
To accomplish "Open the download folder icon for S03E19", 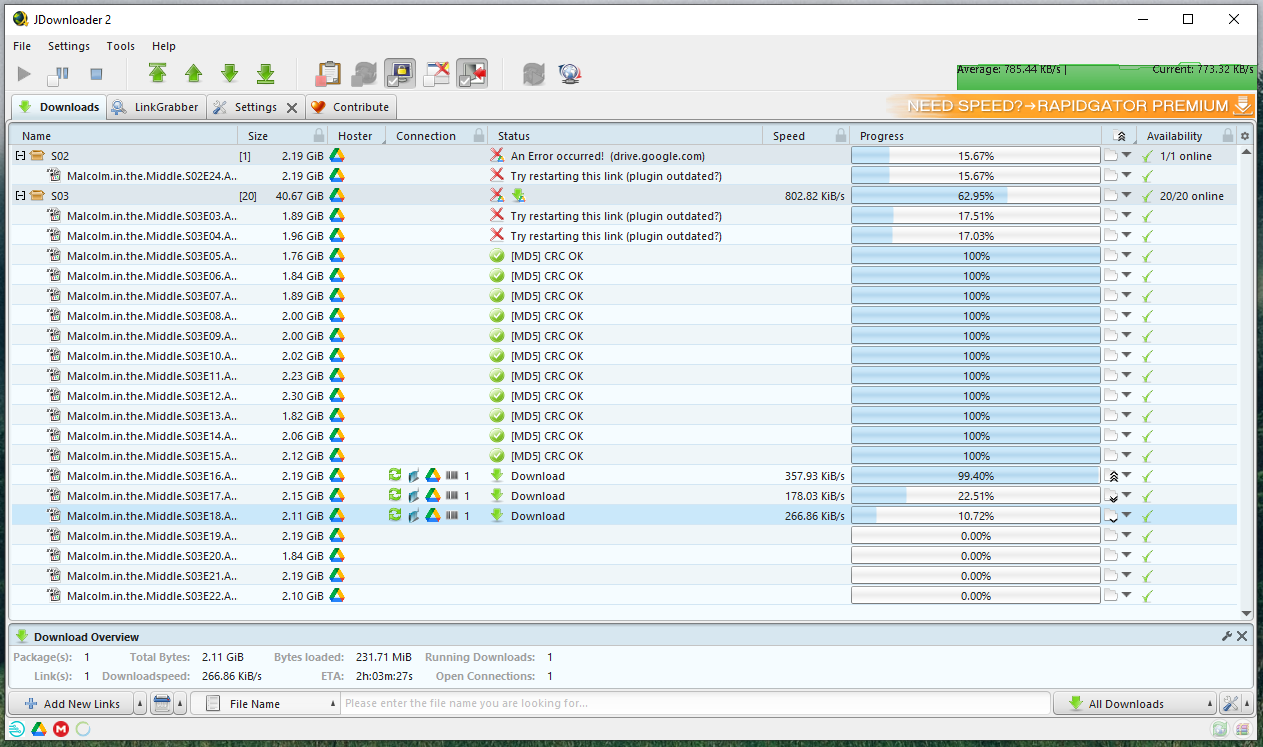I will coord(1111,536).
